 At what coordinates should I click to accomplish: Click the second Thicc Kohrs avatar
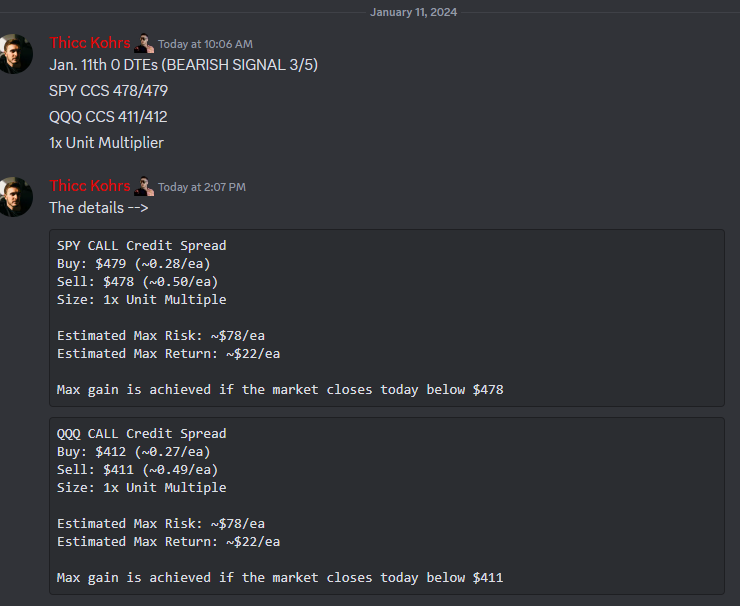coord(16,197)
